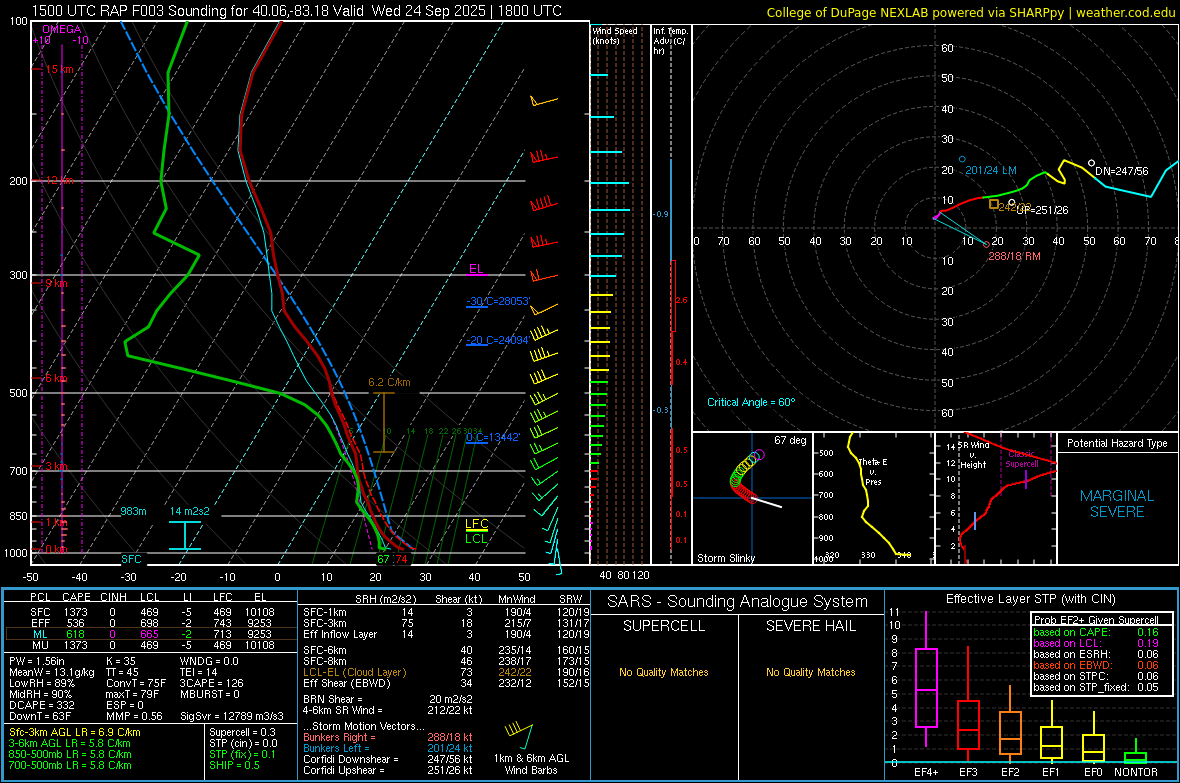Click the Effective Layer STP (with CIN) title
Viewport: 1180px width, 783px height.
(x=1030, y=599)
